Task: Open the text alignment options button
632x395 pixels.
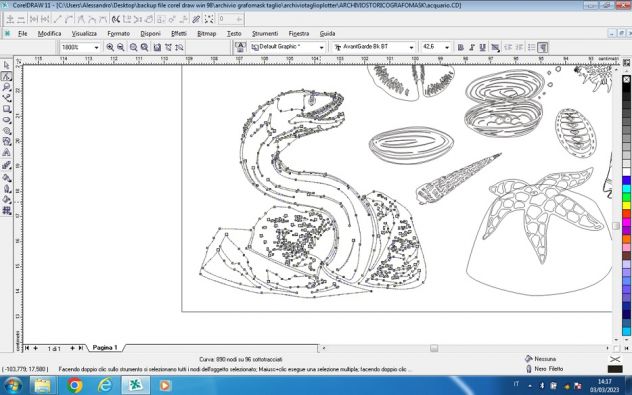Action: tap(495, 47)
